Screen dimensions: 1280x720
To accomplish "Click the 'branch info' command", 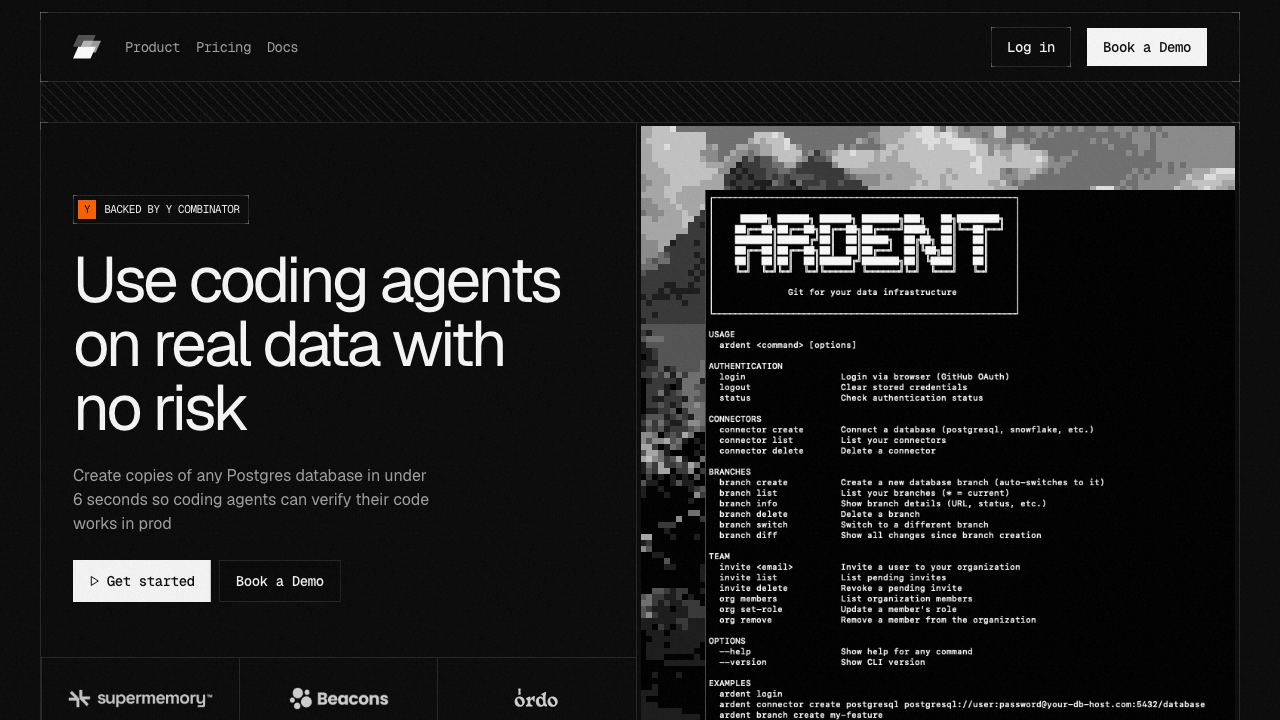I will tap(748, 503).
